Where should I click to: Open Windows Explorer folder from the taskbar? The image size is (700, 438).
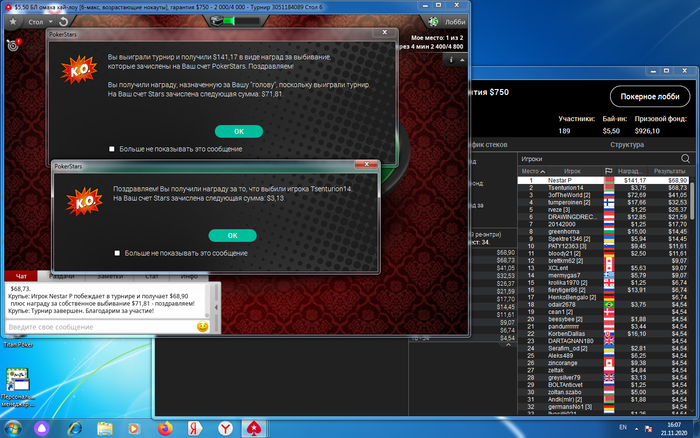pyautogui.click(x=105, y=429)
